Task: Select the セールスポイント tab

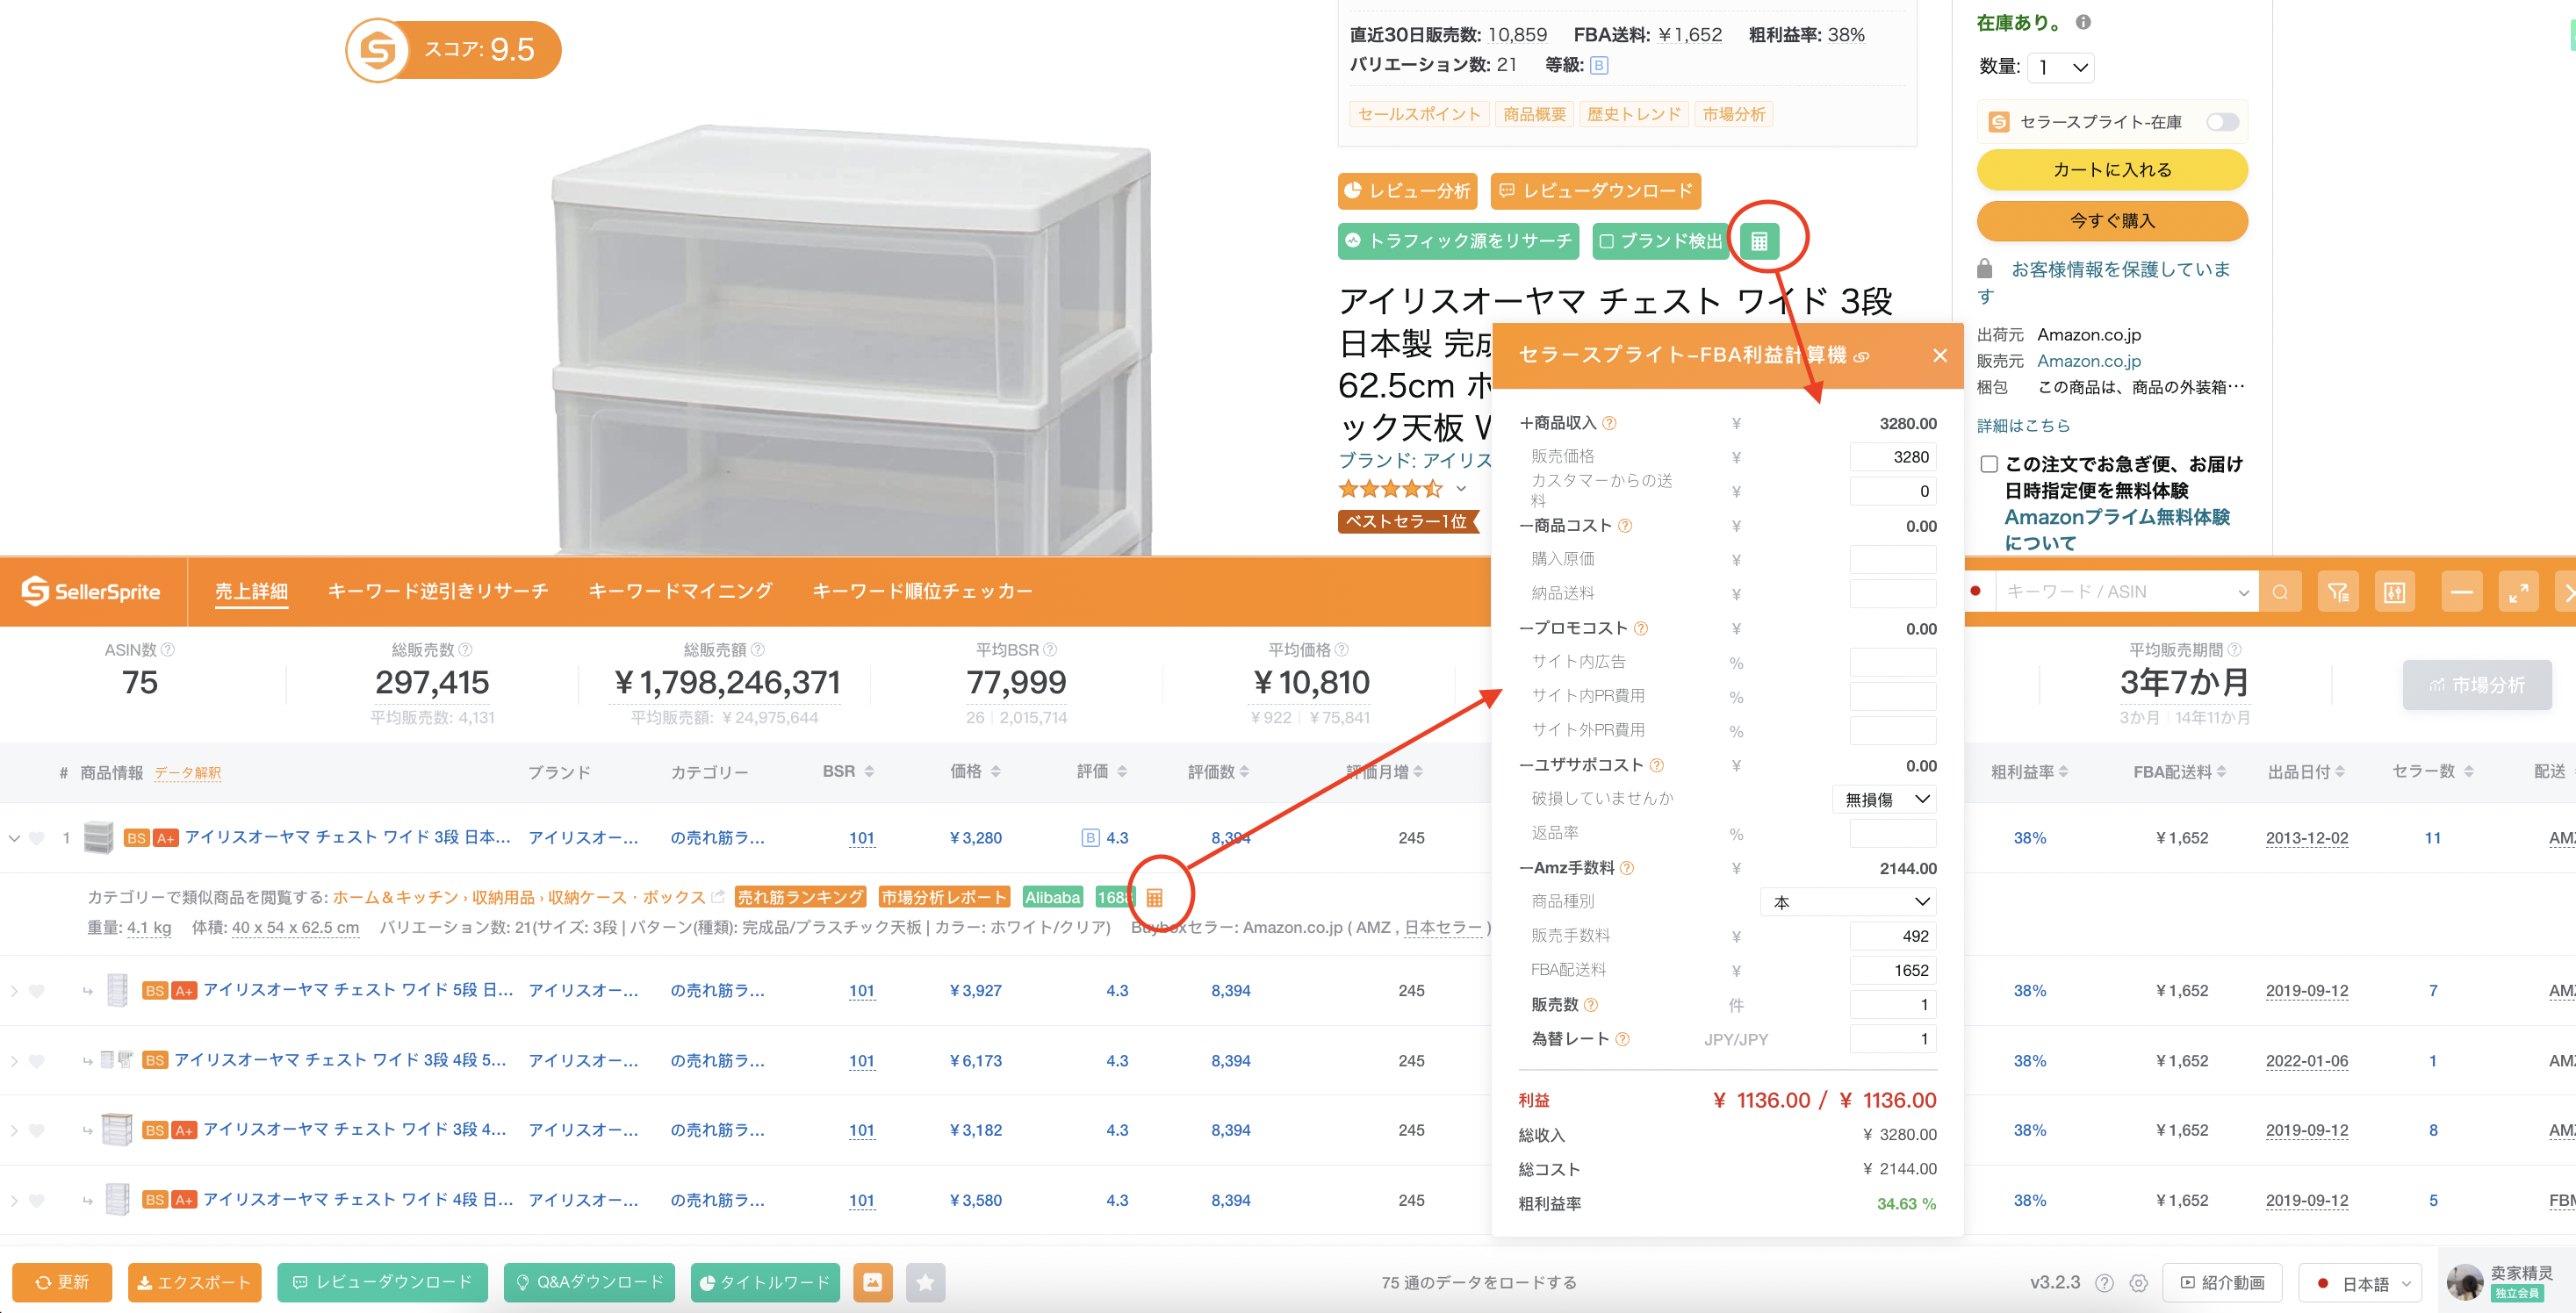Action: point(1419,115)
